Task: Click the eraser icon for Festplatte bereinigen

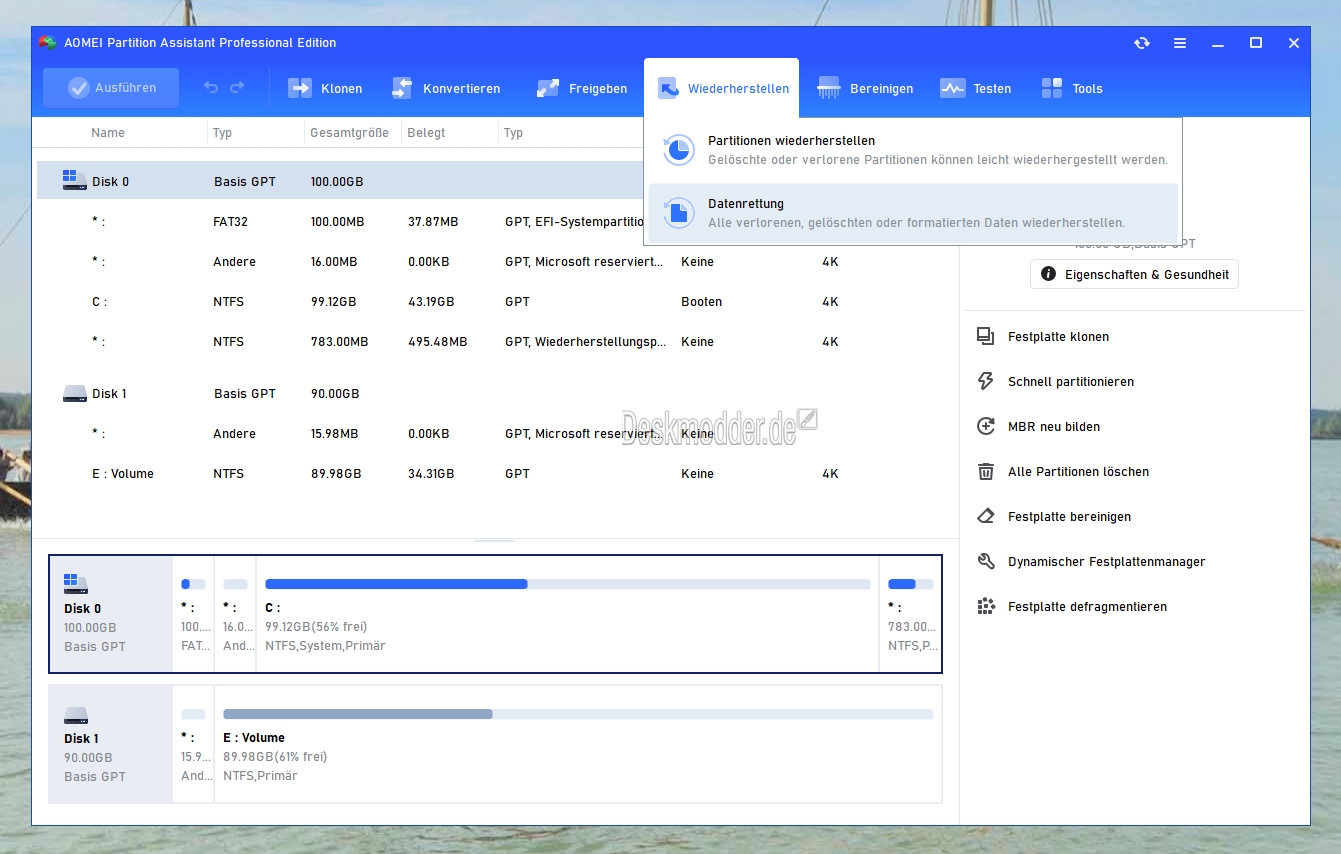Action: [986, 517]
